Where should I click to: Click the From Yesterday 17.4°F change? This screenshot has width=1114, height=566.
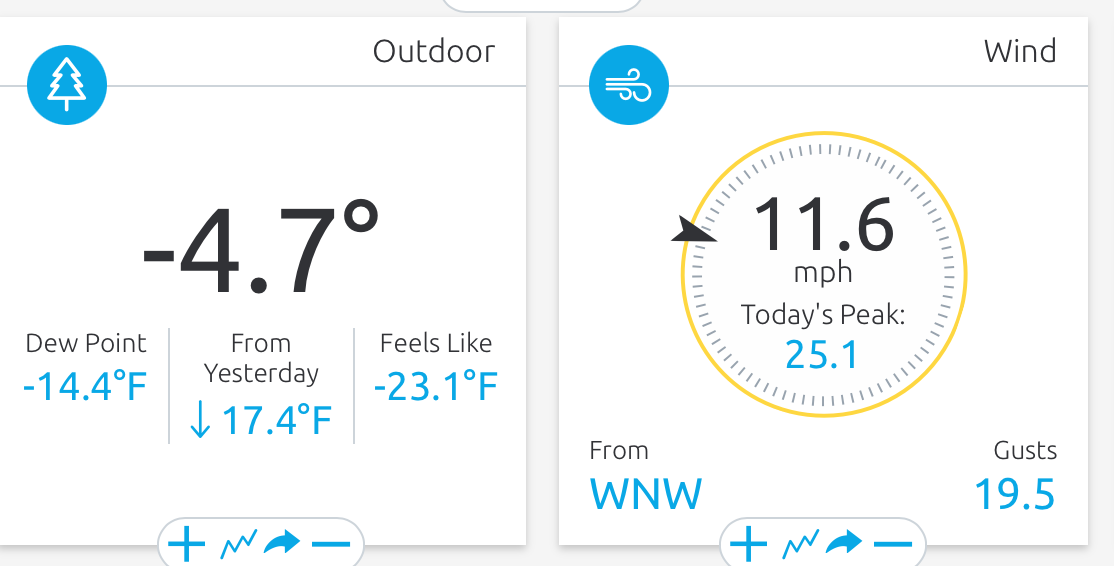[x=260, y=421]
